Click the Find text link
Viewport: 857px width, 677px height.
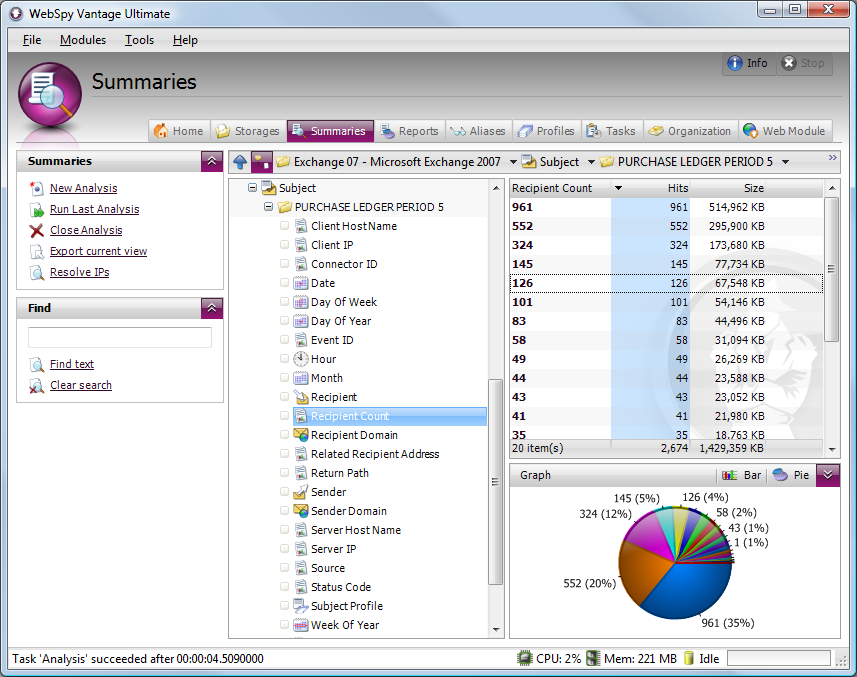(x=72, y=364)
